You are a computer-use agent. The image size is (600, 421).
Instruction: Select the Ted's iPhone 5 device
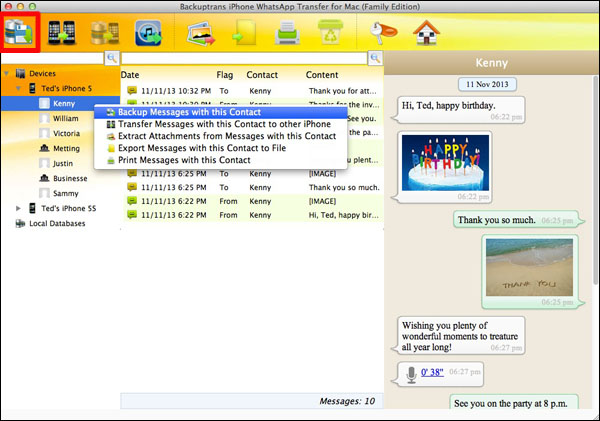(x=67, y=88)
